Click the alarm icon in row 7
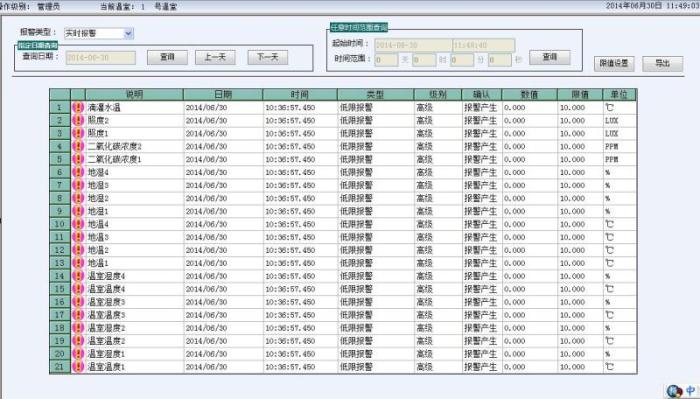Viewport: 700px width, 399px height. 78,185
